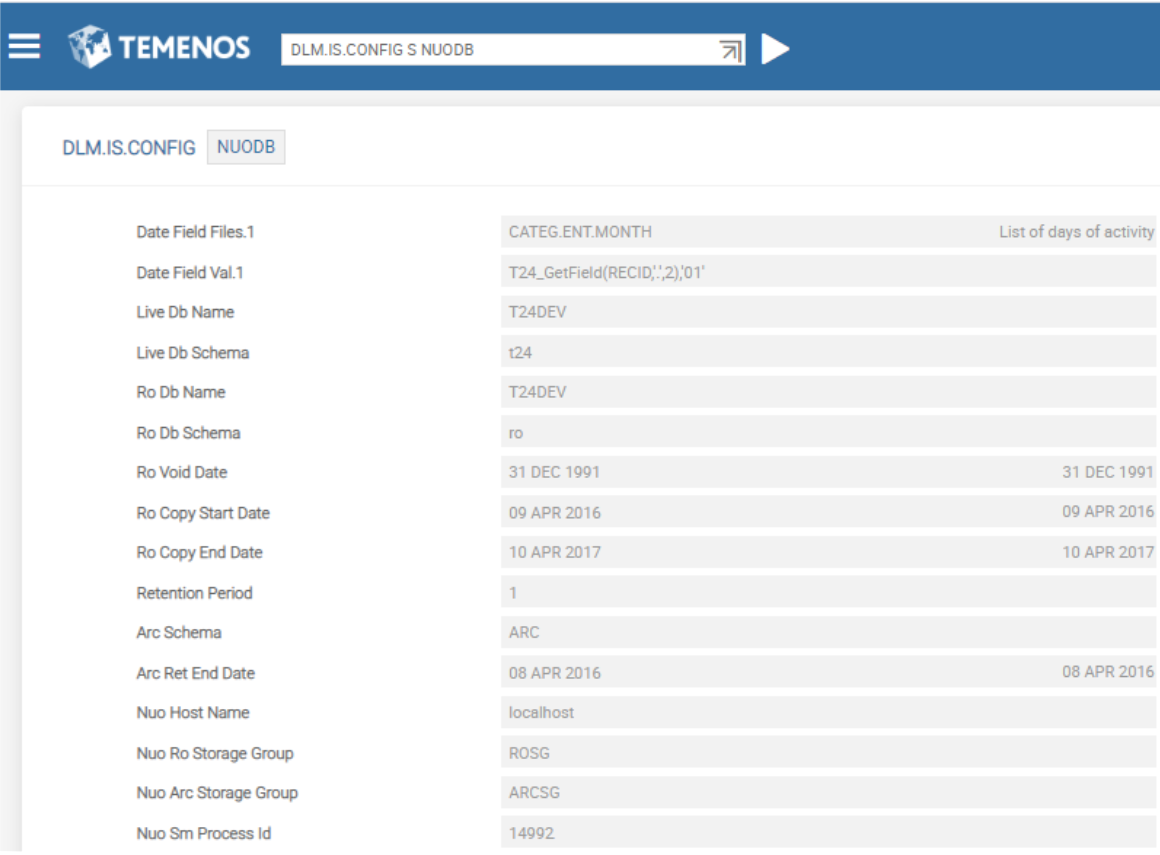The height and width of the screenshot is (855, 1160).
Task: Click the expand icon inside command box
Action: pyautogui.click(x=731, y=50)
